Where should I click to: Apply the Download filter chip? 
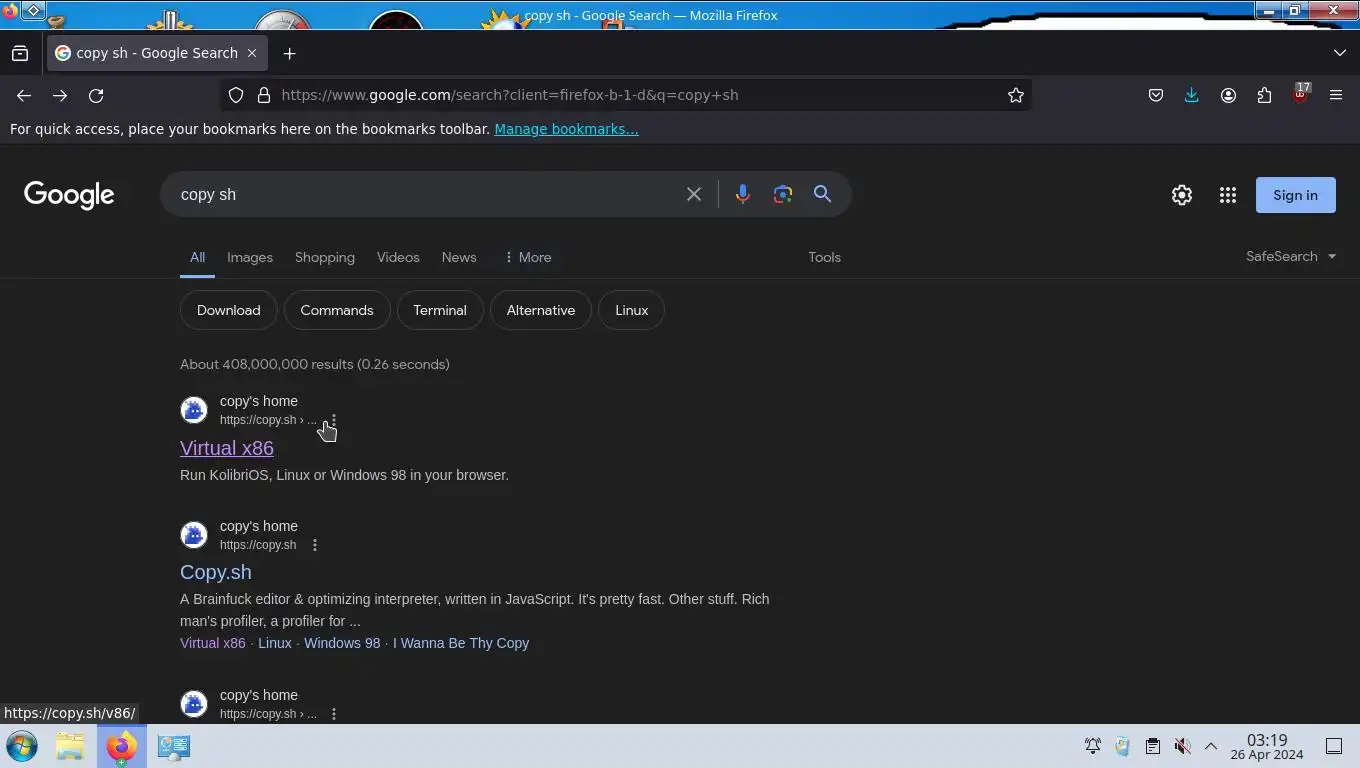pos(229,310)
